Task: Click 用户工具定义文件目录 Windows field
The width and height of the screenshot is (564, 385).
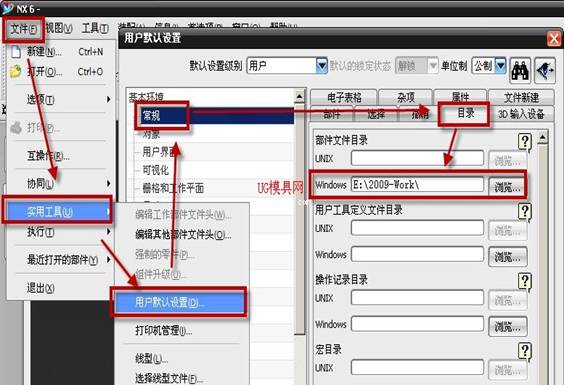Action: click(x=417, y=254)
